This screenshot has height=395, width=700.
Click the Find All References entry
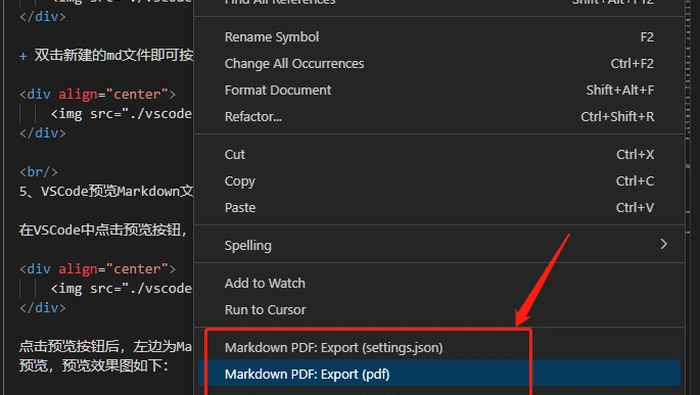coord(439,3)
